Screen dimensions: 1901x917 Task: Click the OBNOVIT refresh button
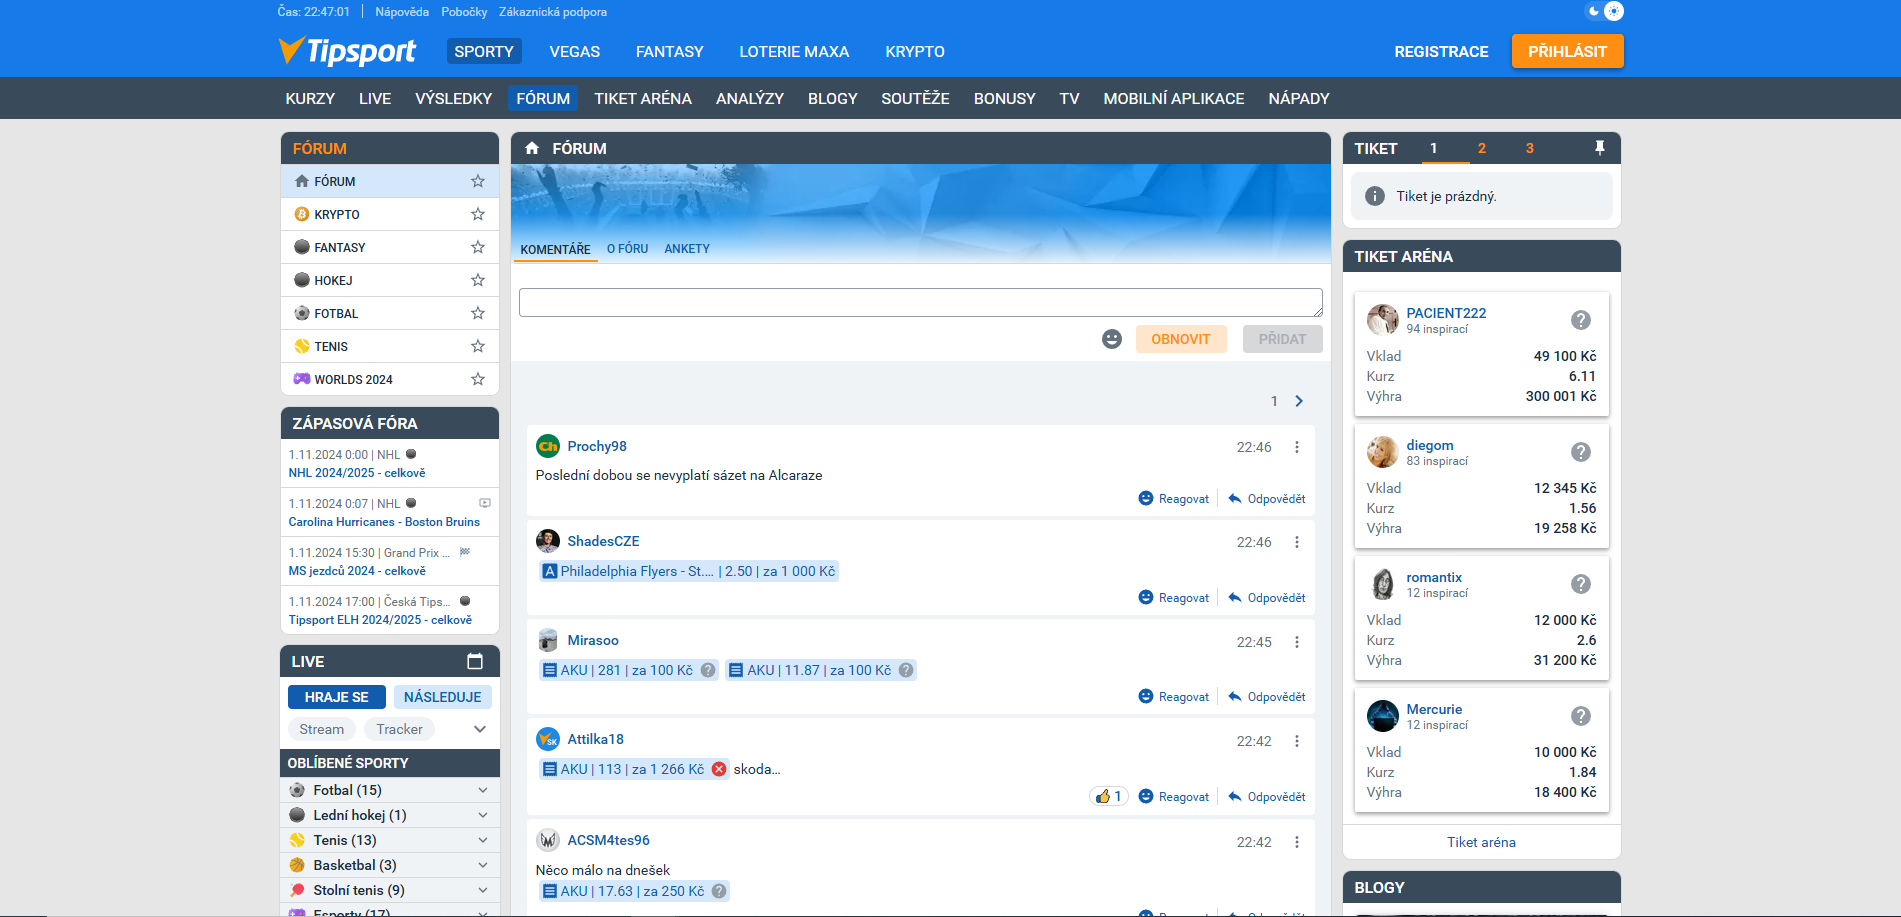pyautogui.click(x=1181, y=339)
